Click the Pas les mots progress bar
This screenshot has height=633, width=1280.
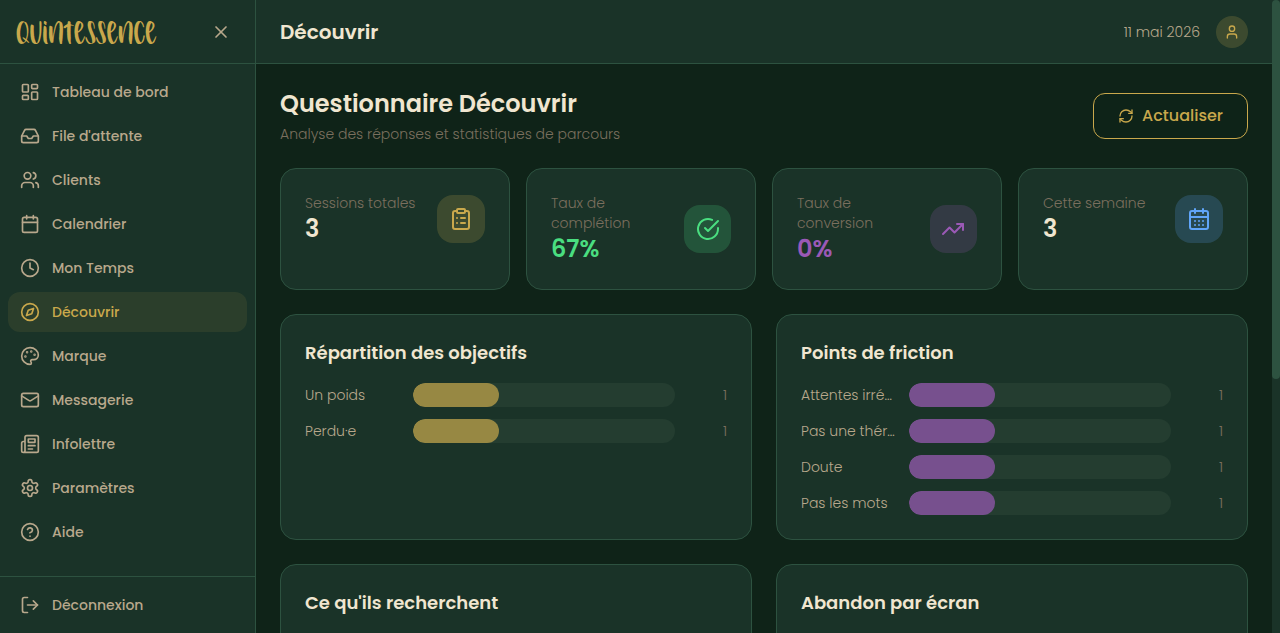[1040, 503]
